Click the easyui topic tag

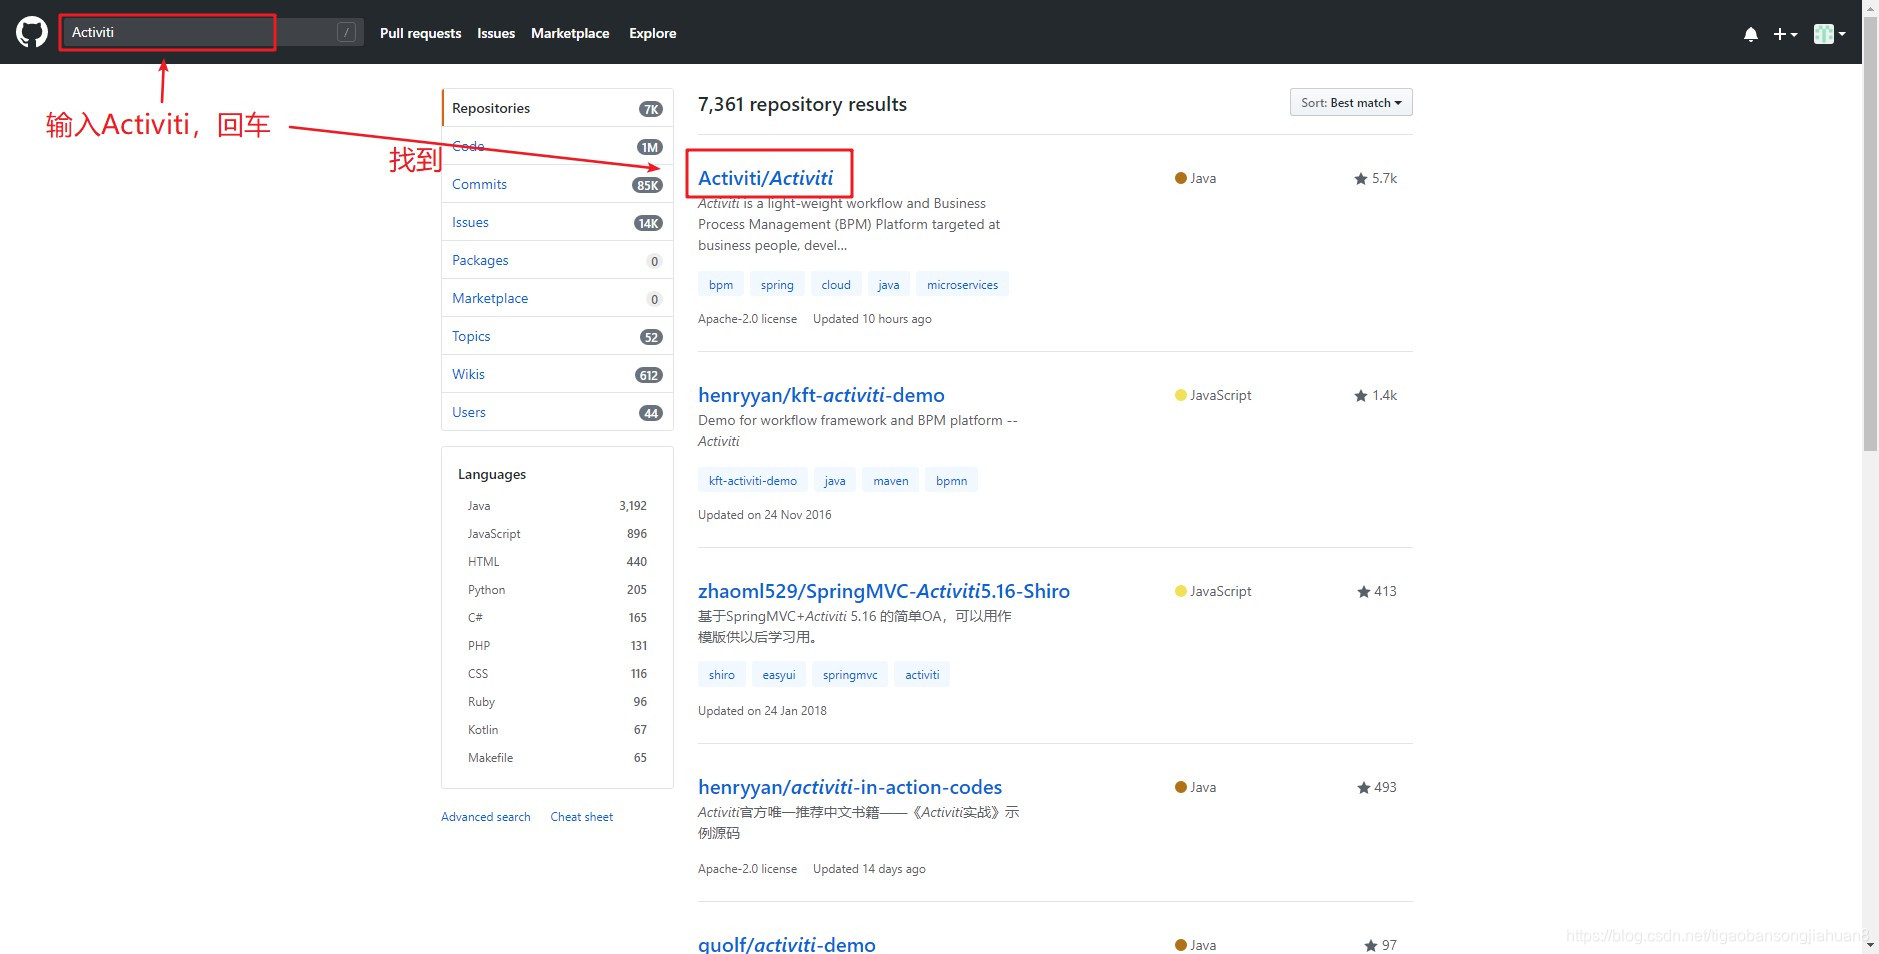(x=778, y=675)
